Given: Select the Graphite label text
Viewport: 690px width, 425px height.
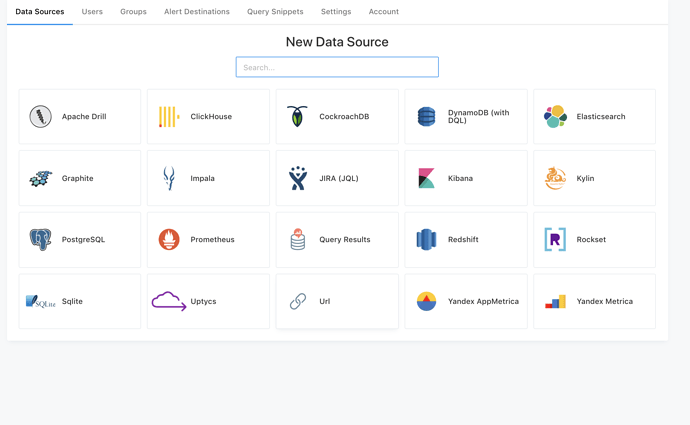Looking at the screenshot, I should click(77, 178).
